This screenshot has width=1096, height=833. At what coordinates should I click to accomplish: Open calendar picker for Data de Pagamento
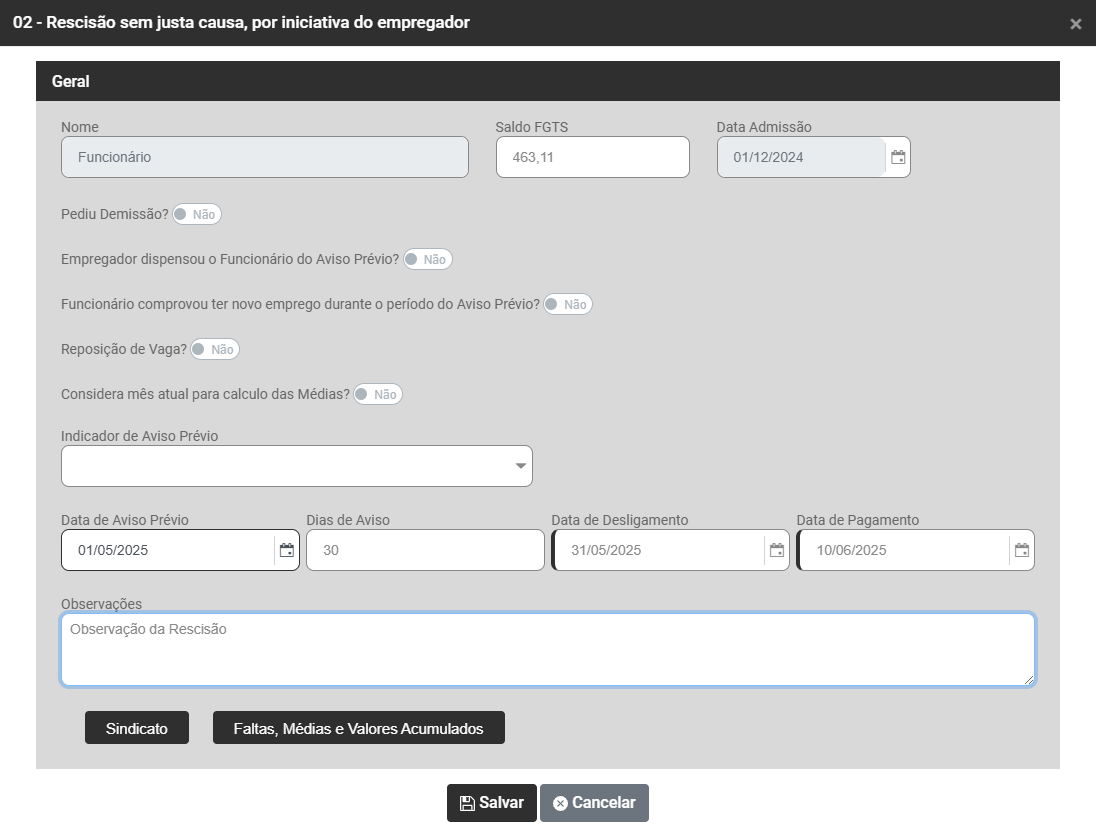coord(1021,550)
